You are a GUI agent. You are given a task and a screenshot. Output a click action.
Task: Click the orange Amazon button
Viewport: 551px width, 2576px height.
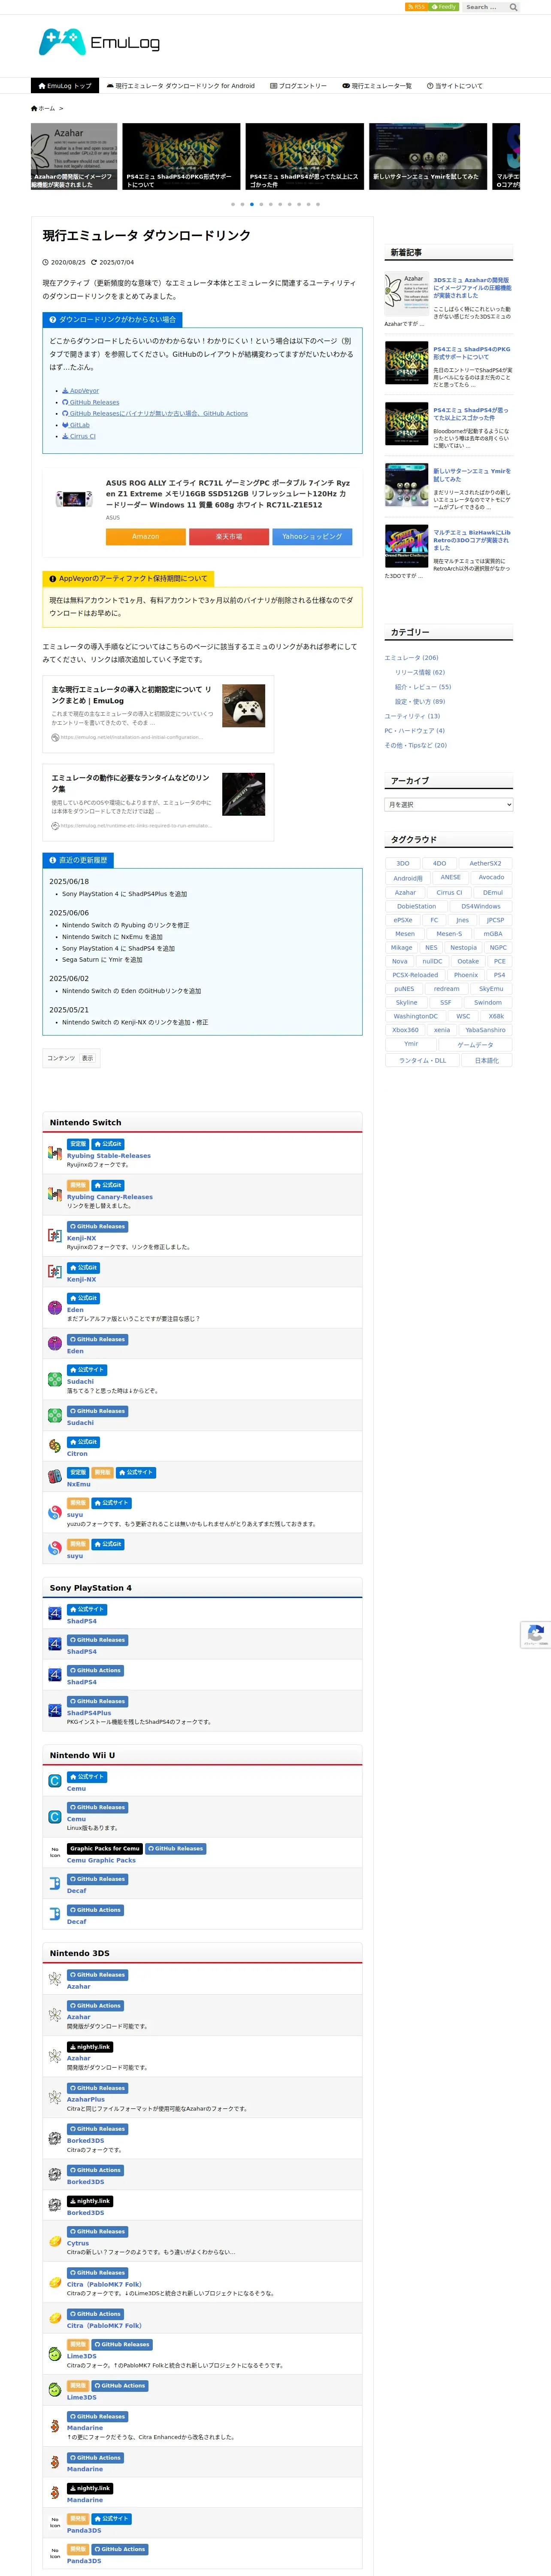point(145,537)
